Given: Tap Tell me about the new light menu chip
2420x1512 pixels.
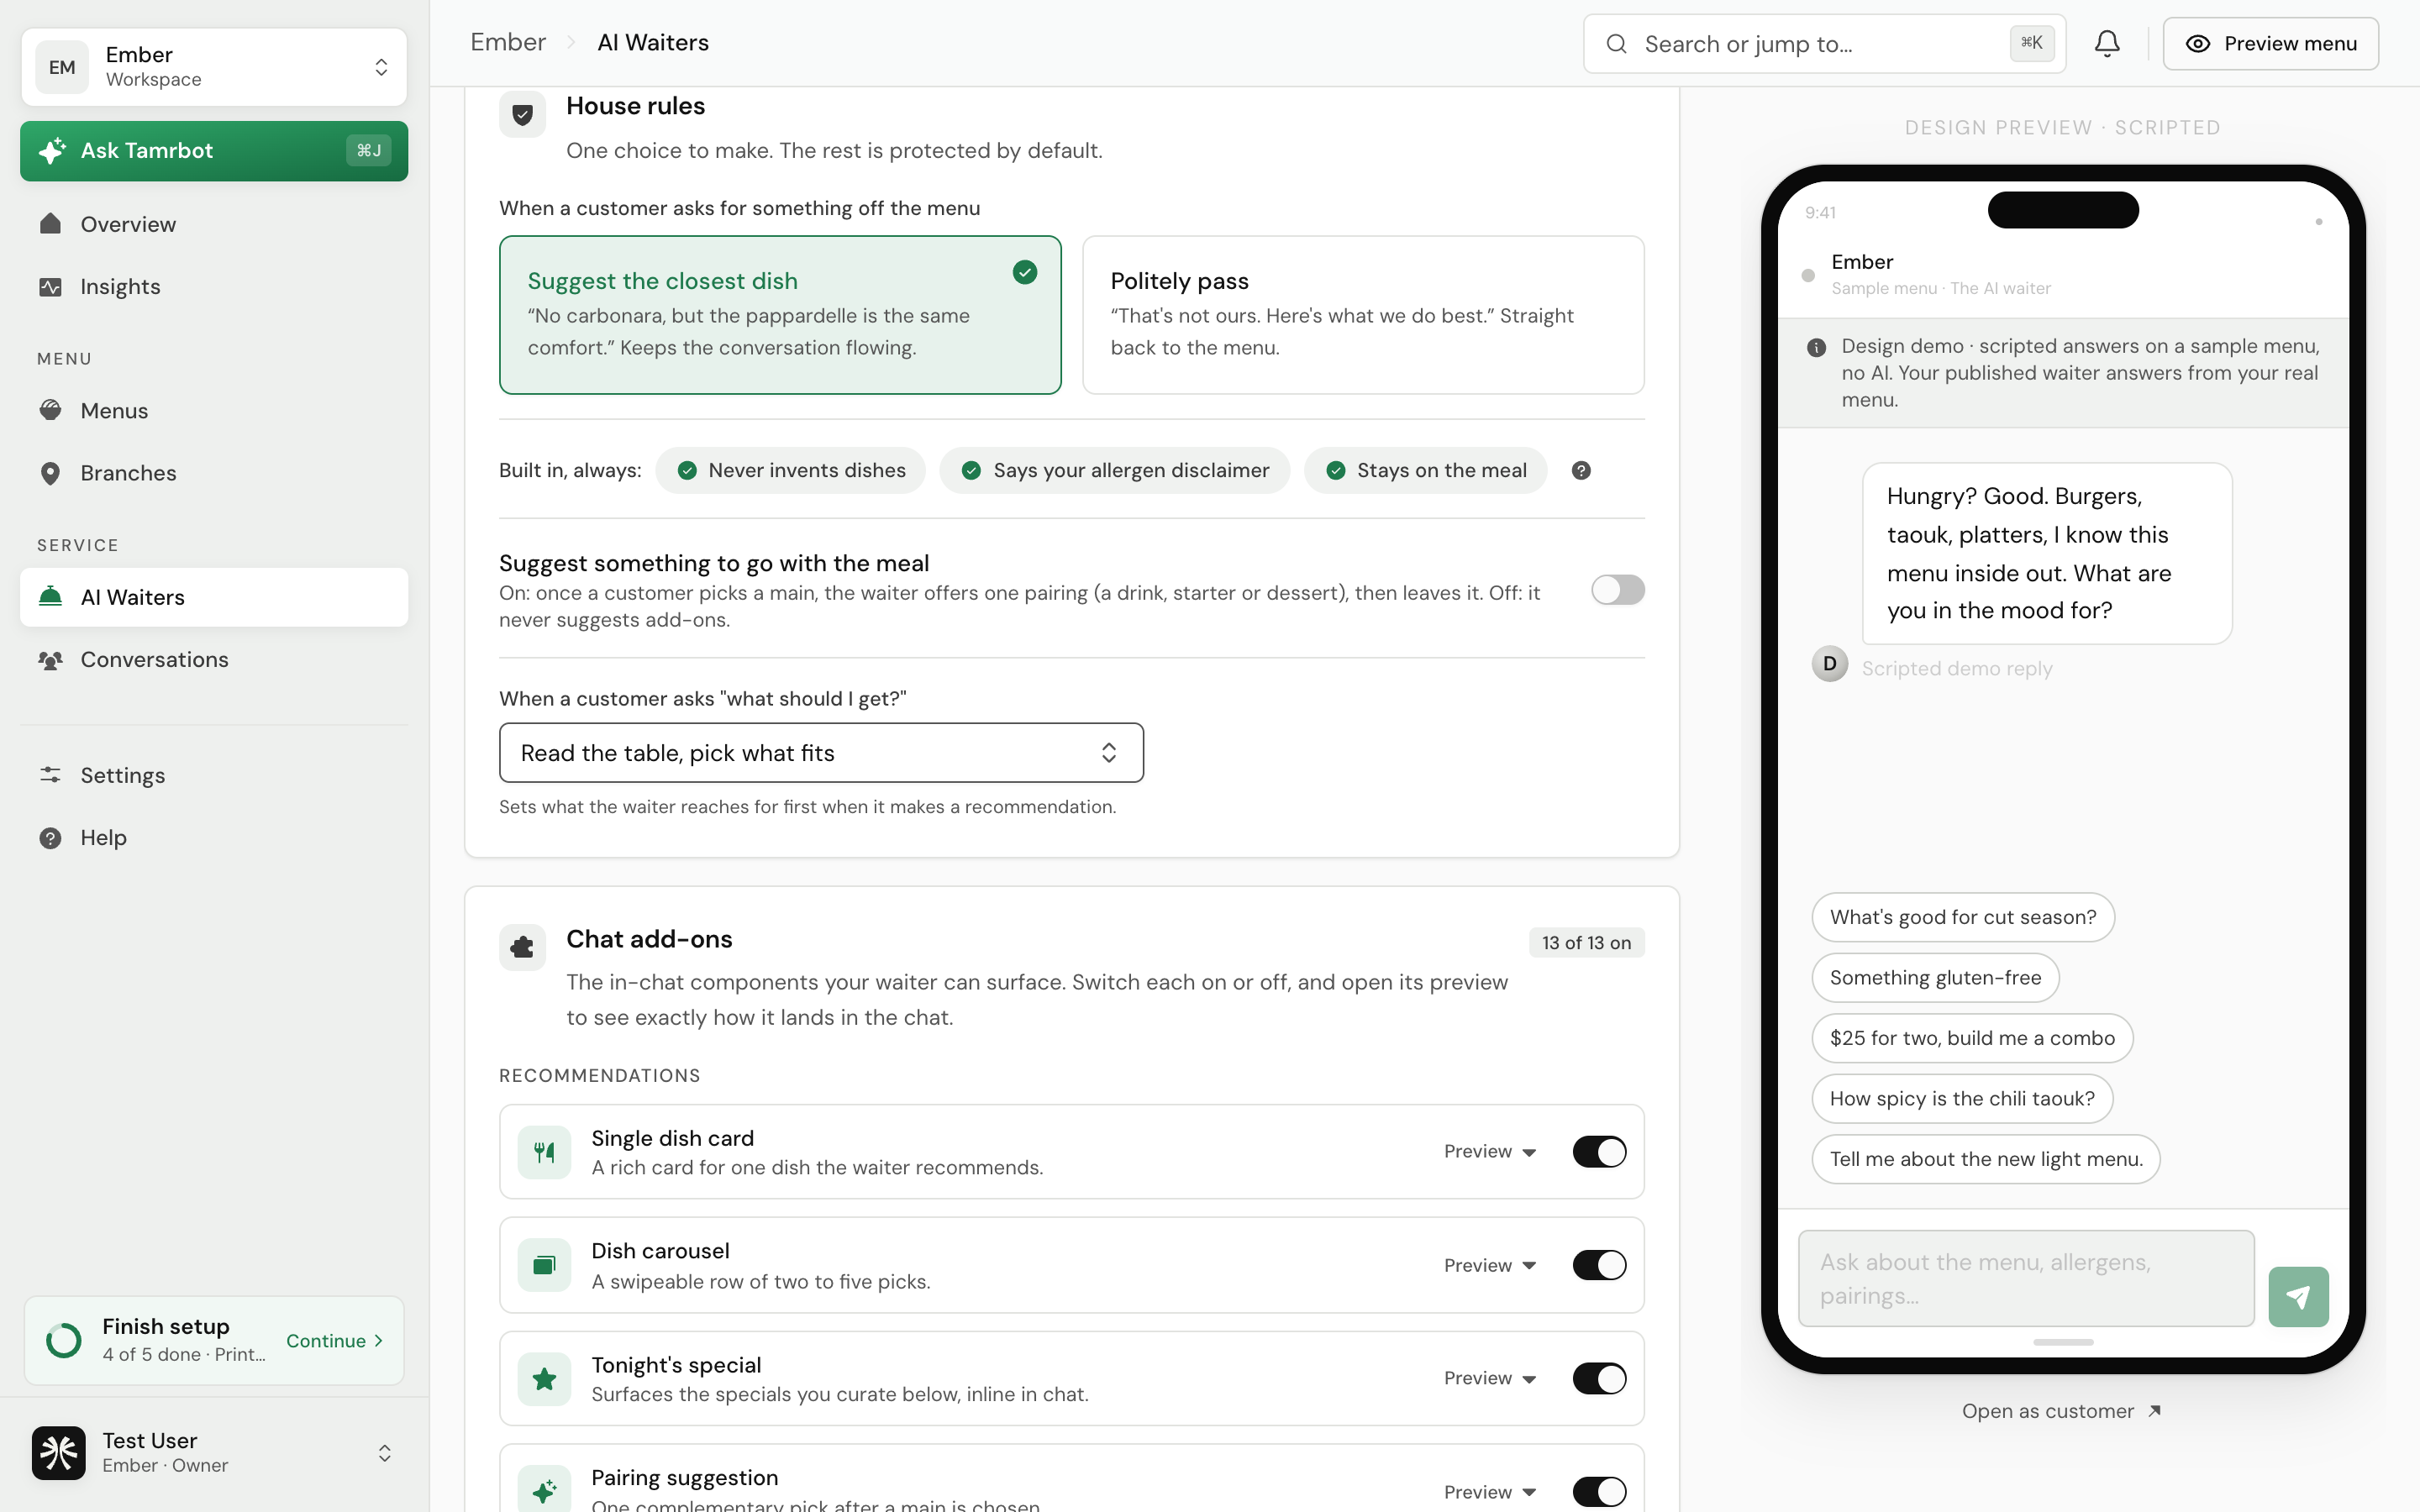Looking at the screenshot, I should coord(1985,1159).
